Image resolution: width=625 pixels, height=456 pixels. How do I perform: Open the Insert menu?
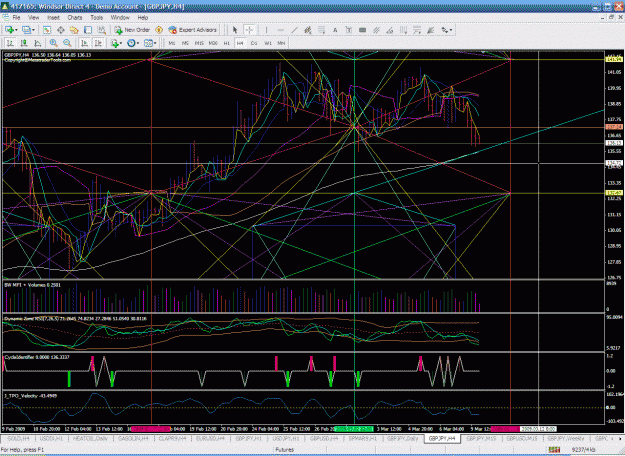click(x=53, y=18)
